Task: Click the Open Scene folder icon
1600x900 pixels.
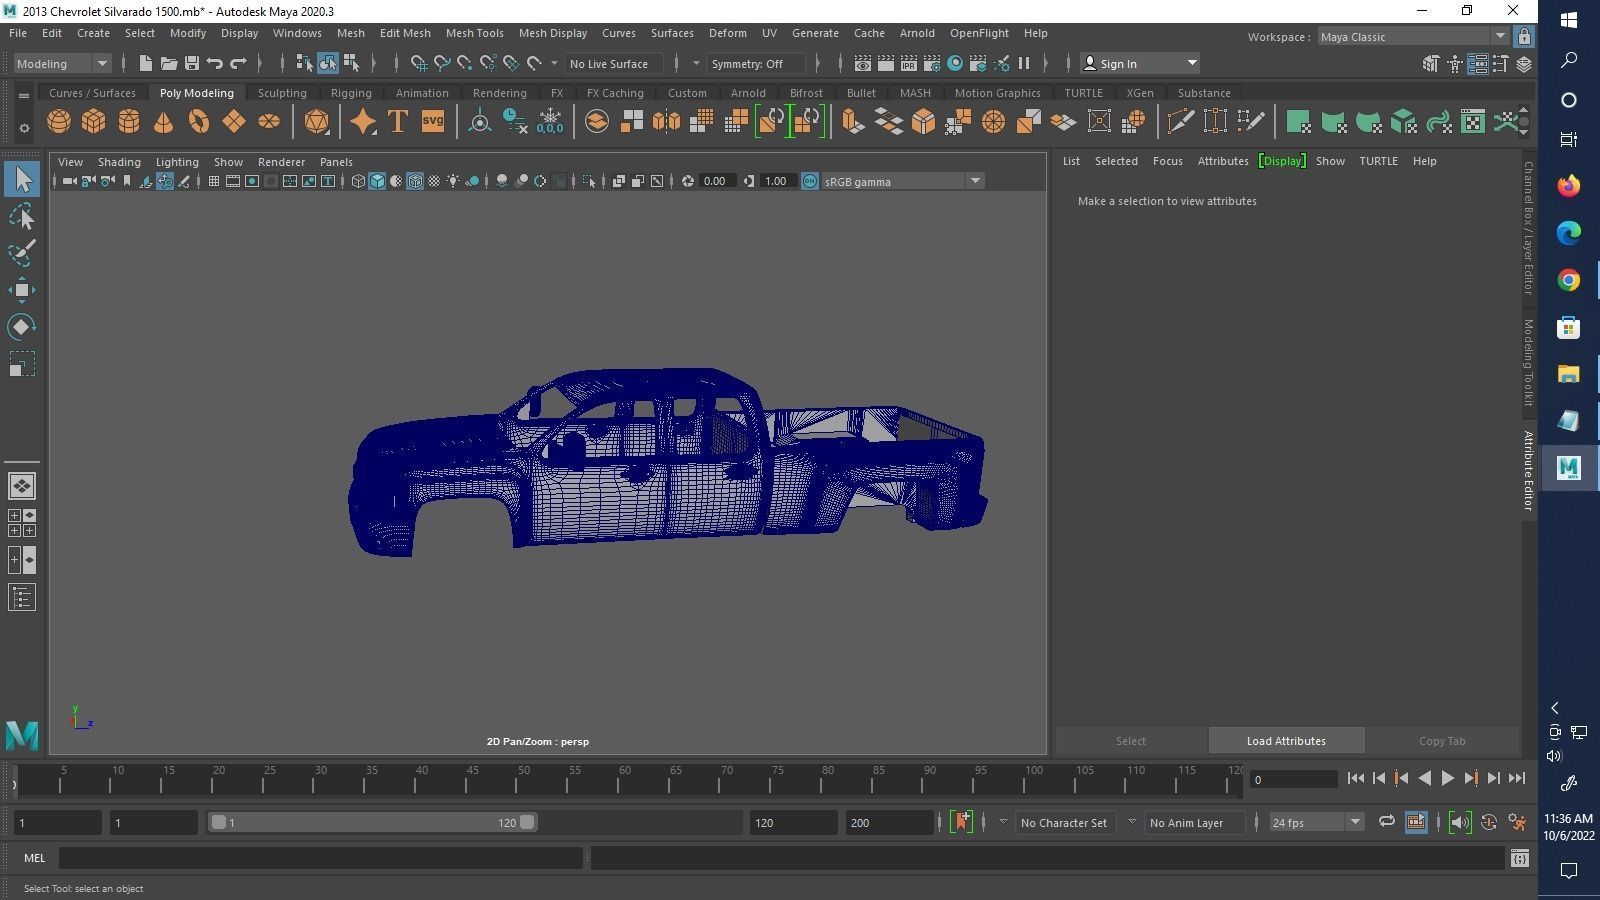Action: (168, 63)
